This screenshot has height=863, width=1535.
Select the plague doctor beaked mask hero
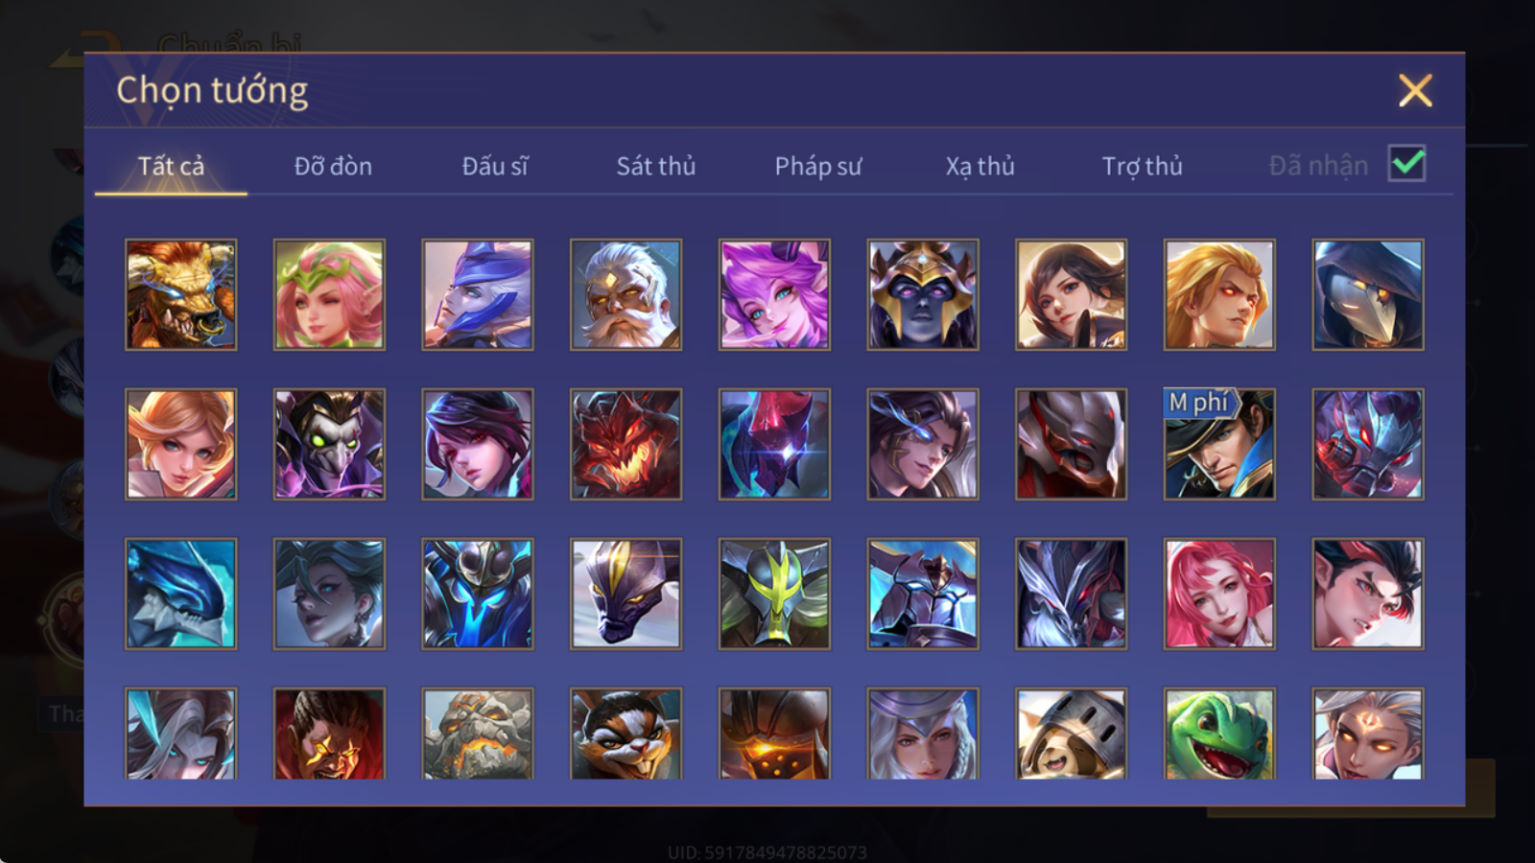pos(1368,295)
